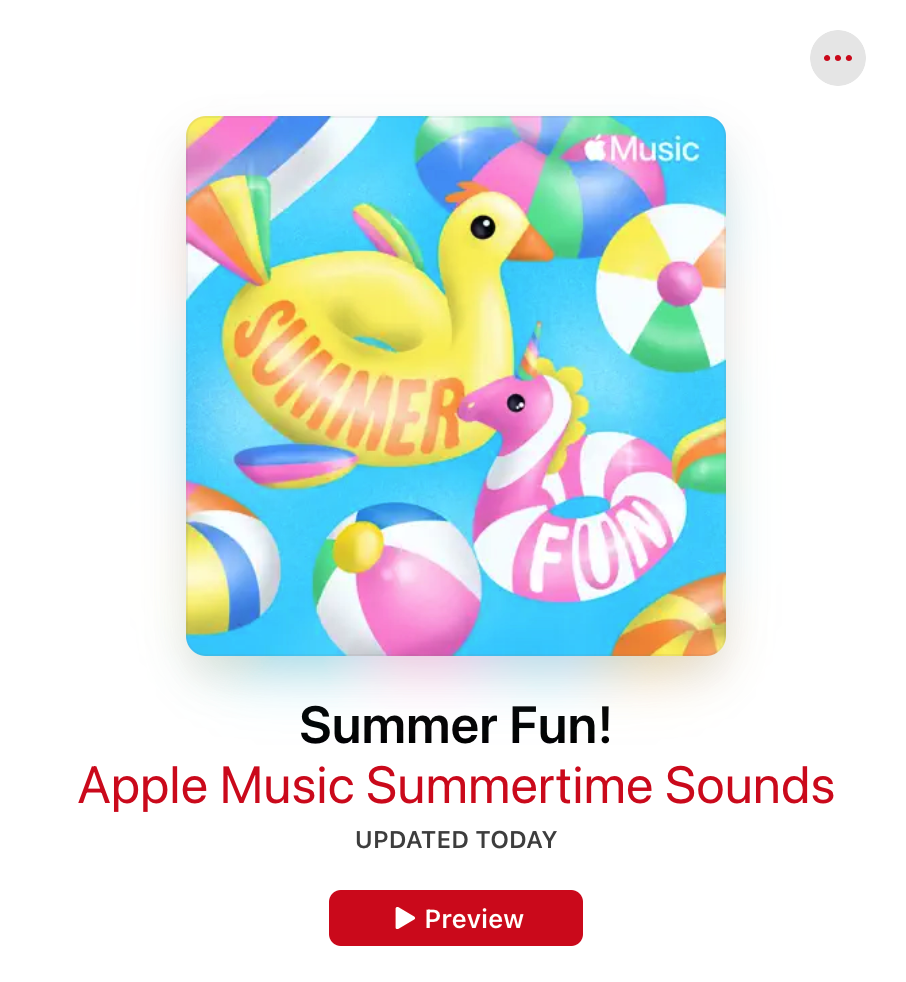The width and height of the screenshot is (906, 982).
Task: Click the orange striped ball in bottom-right corner
Action: 673,616
